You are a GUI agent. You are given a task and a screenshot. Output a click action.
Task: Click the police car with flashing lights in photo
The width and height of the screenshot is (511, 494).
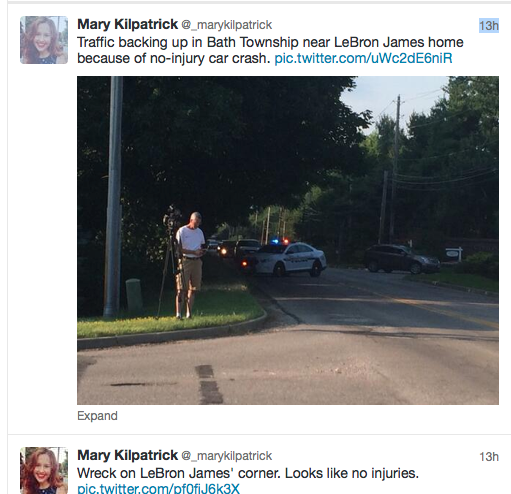coord(285,258)
